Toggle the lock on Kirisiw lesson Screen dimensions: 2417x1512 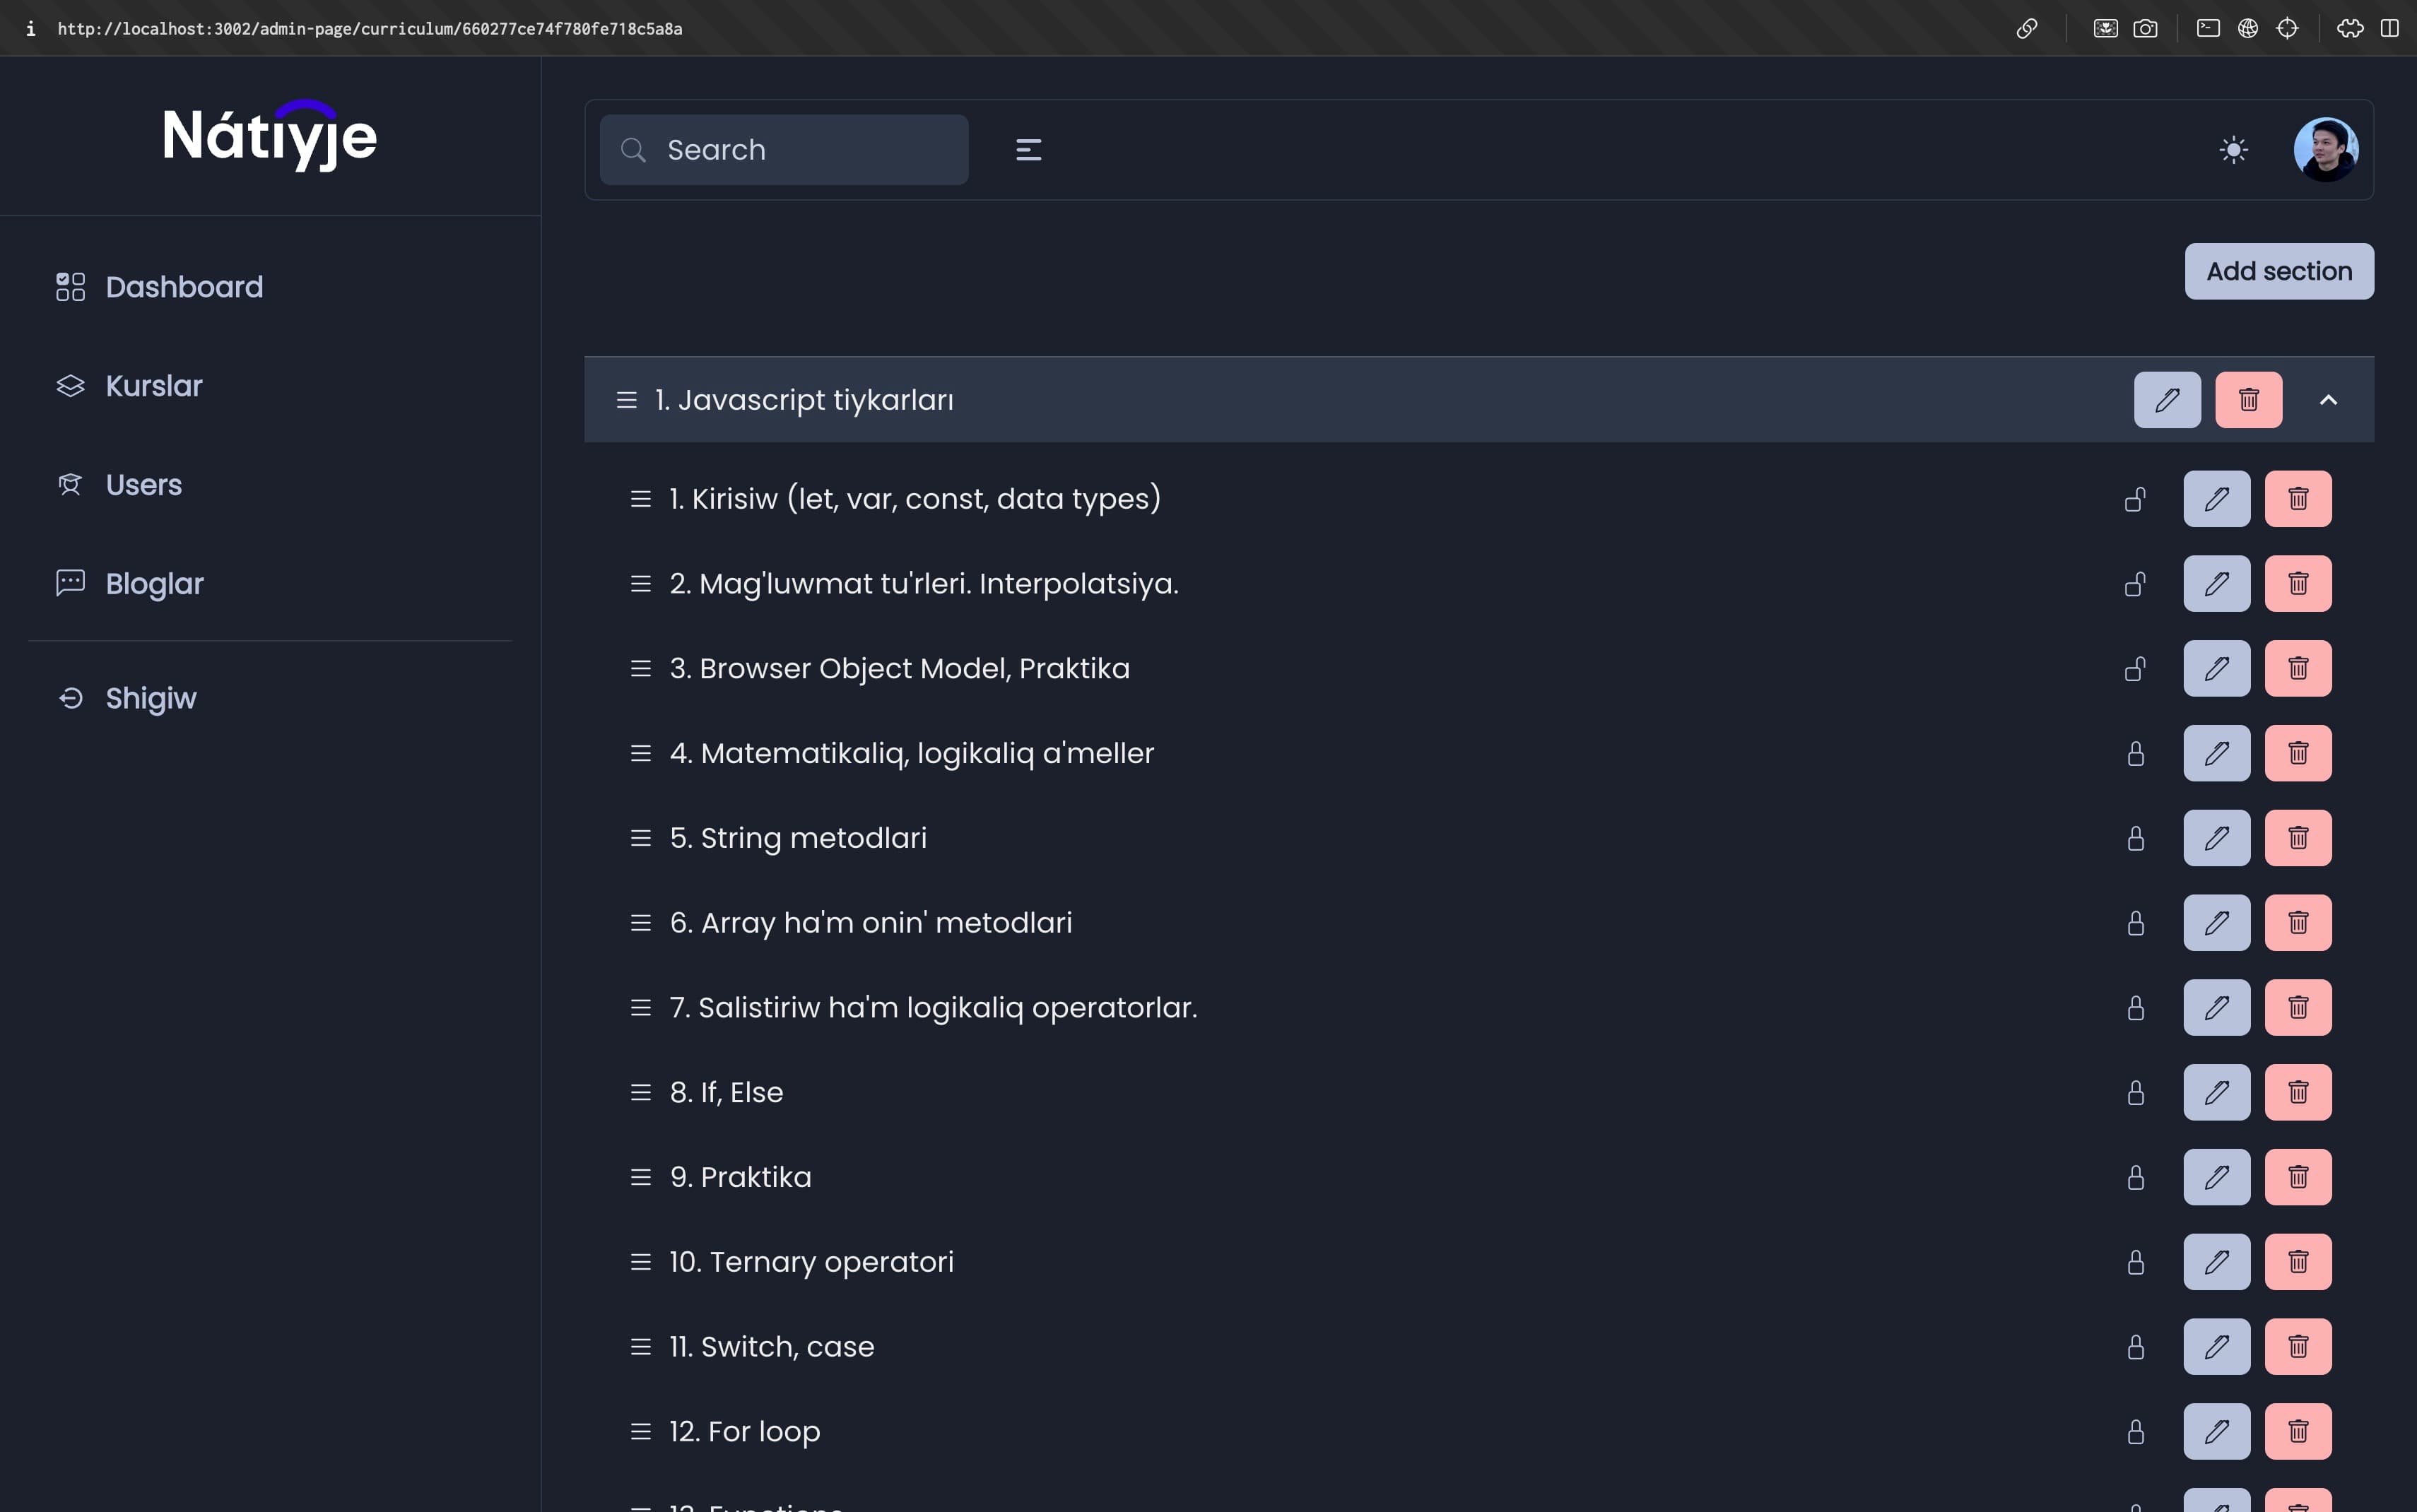point(2135,499)
